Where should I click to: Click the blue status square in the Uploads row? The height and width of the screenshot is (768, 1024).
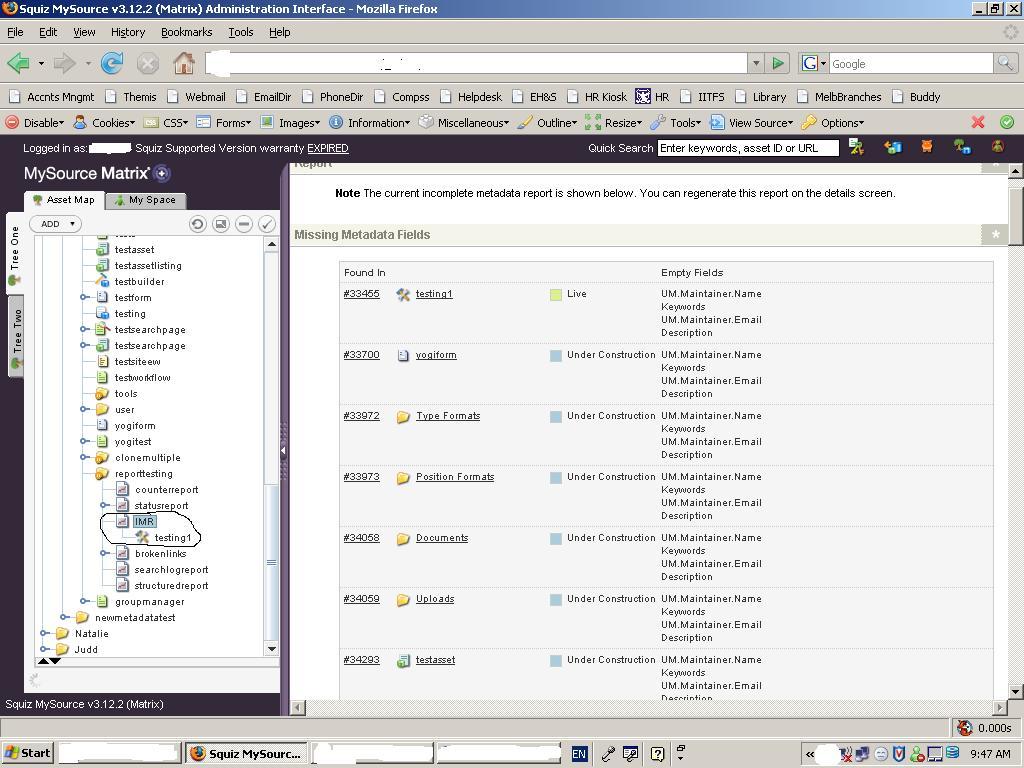pyautogui.click(x=556, y=600)
